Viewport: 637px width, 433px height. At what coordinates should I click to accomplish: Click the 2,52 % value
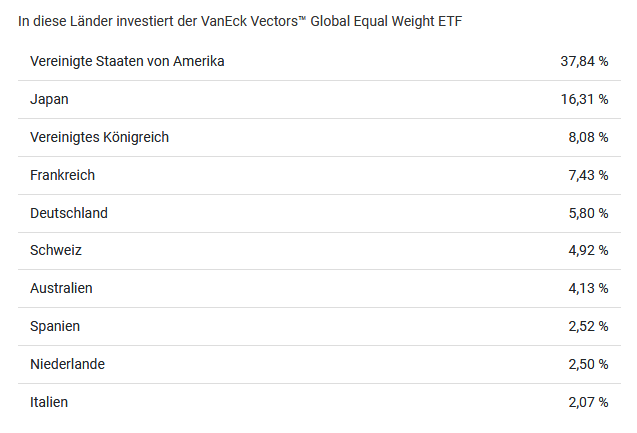(x=588, y=326)
